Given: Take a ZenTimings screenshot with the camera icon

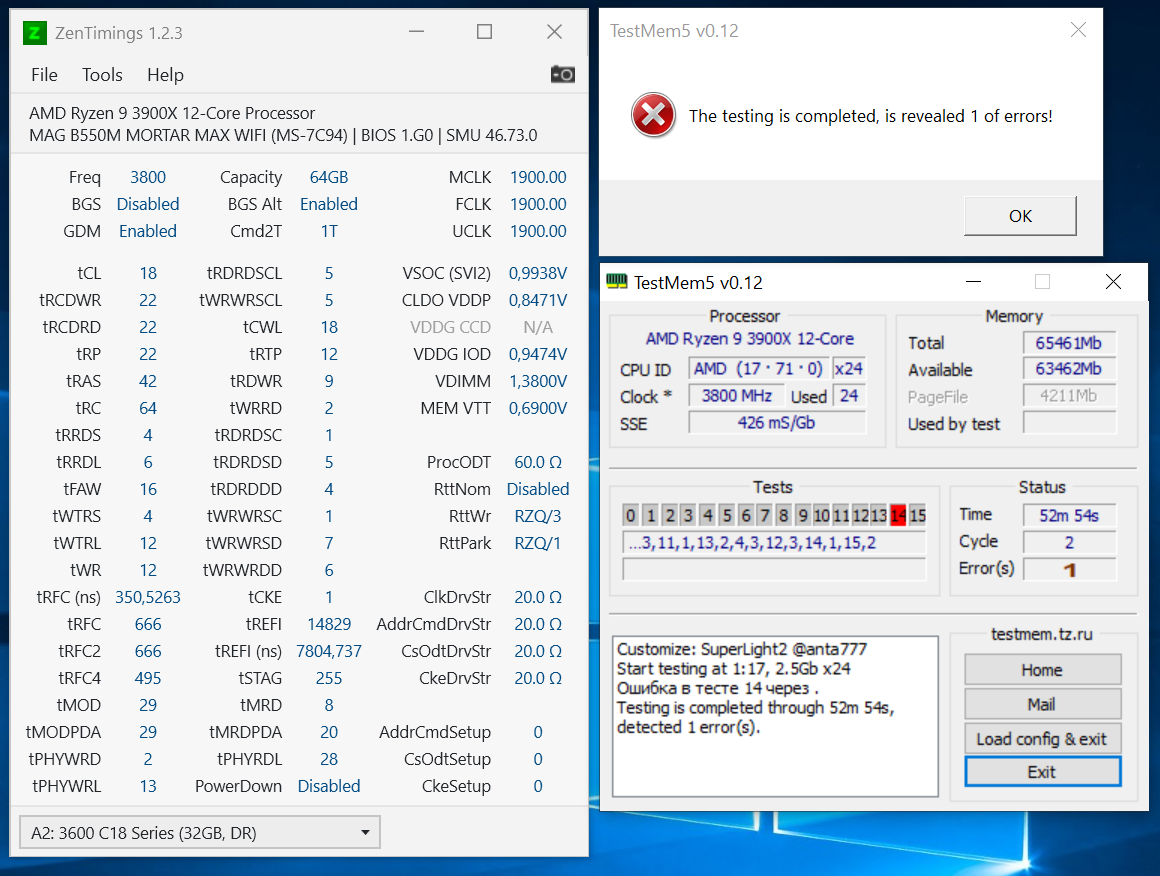Looking at the screenshot, I should pos(562,74).
